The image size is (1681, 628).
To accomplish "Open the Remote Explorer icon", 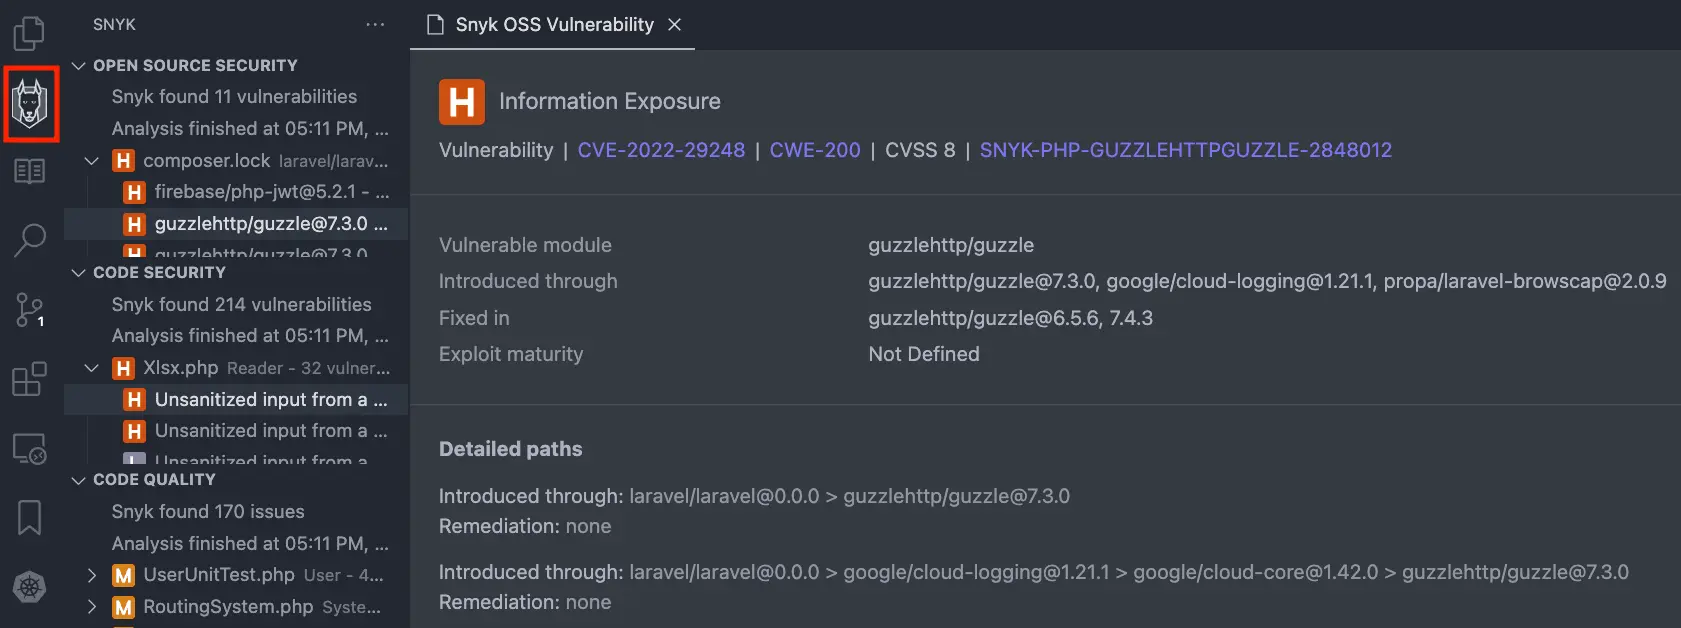I will [29, 449].
